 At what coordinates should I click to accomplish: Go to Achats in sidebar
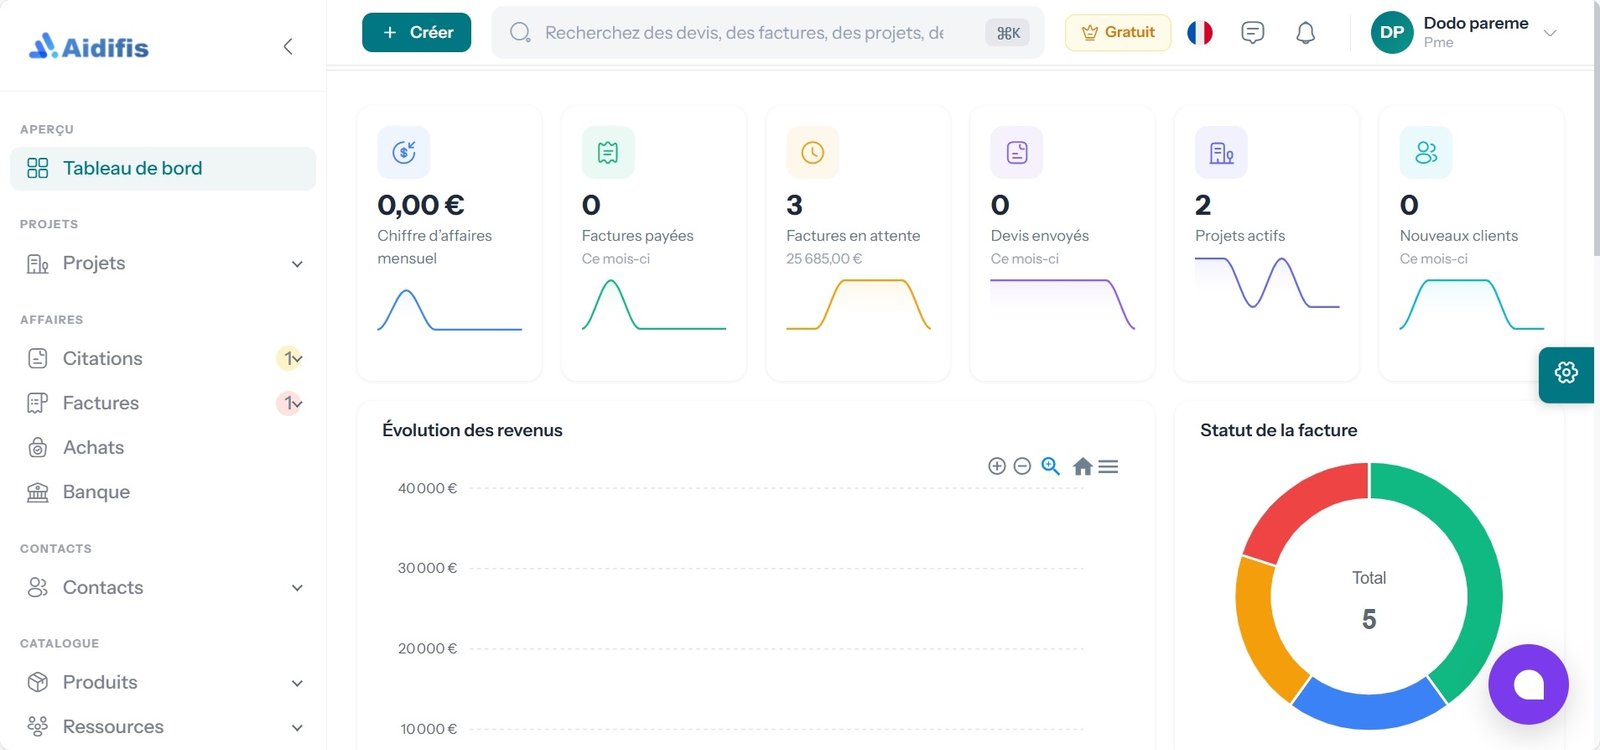click(x=93, y=448)
